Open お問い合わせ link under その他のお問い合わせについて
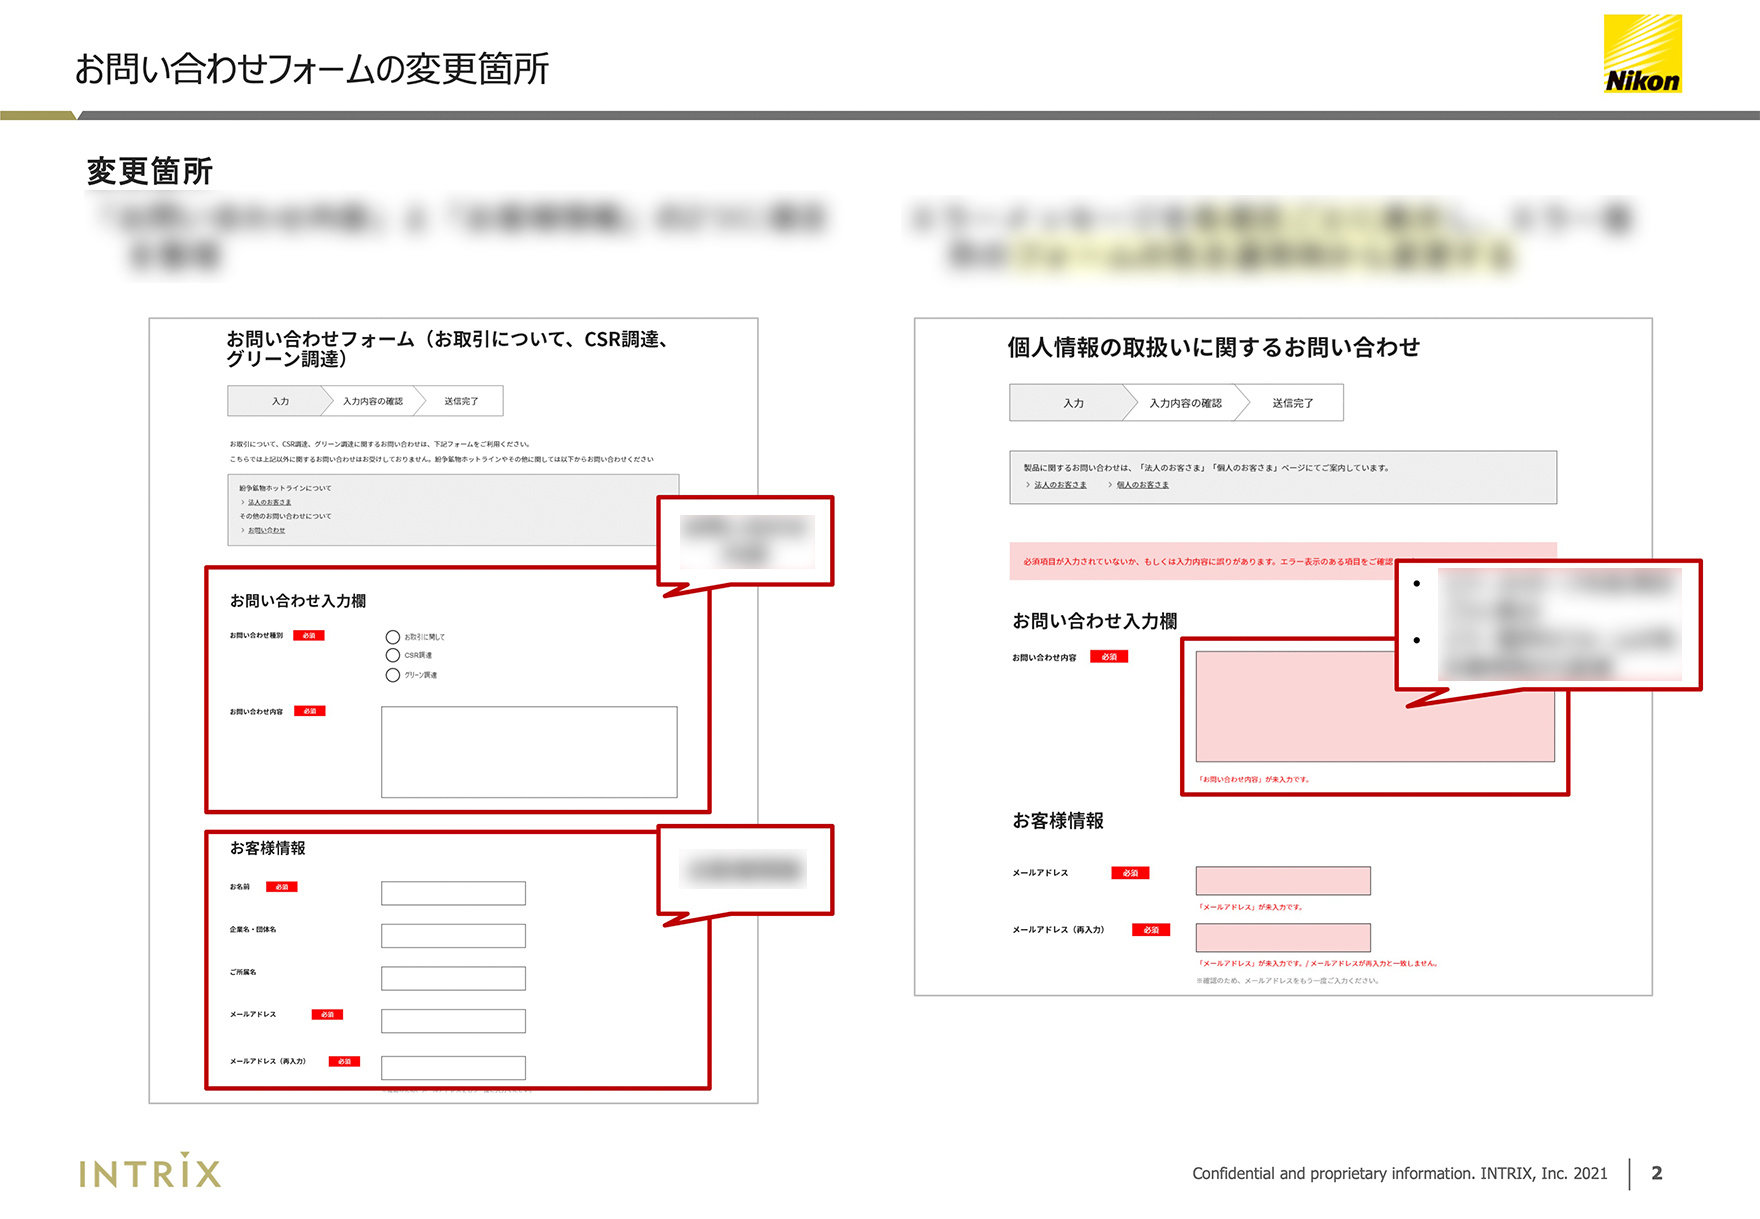Image resolution: width=1760 pixels, height=1219 pixels. [266, 530]
